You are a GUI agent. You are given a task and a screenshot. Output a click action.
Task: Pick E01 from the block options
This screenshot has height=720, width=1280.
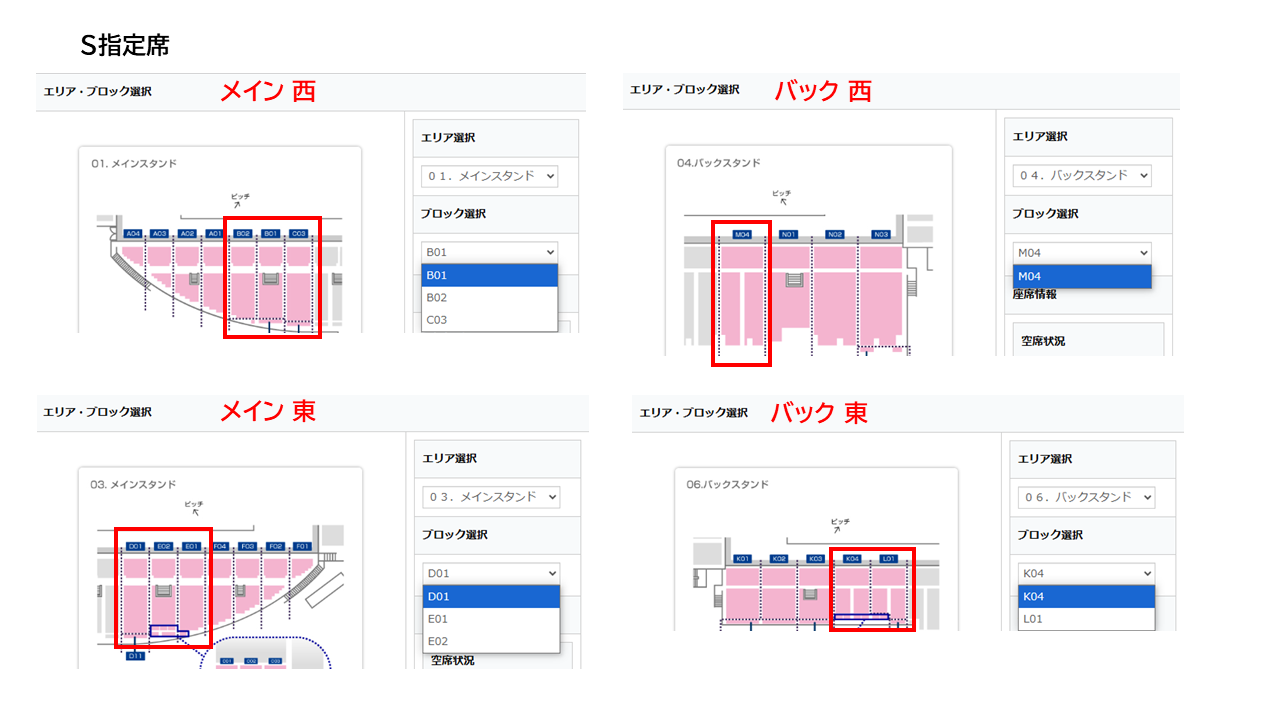coord(490,619)
